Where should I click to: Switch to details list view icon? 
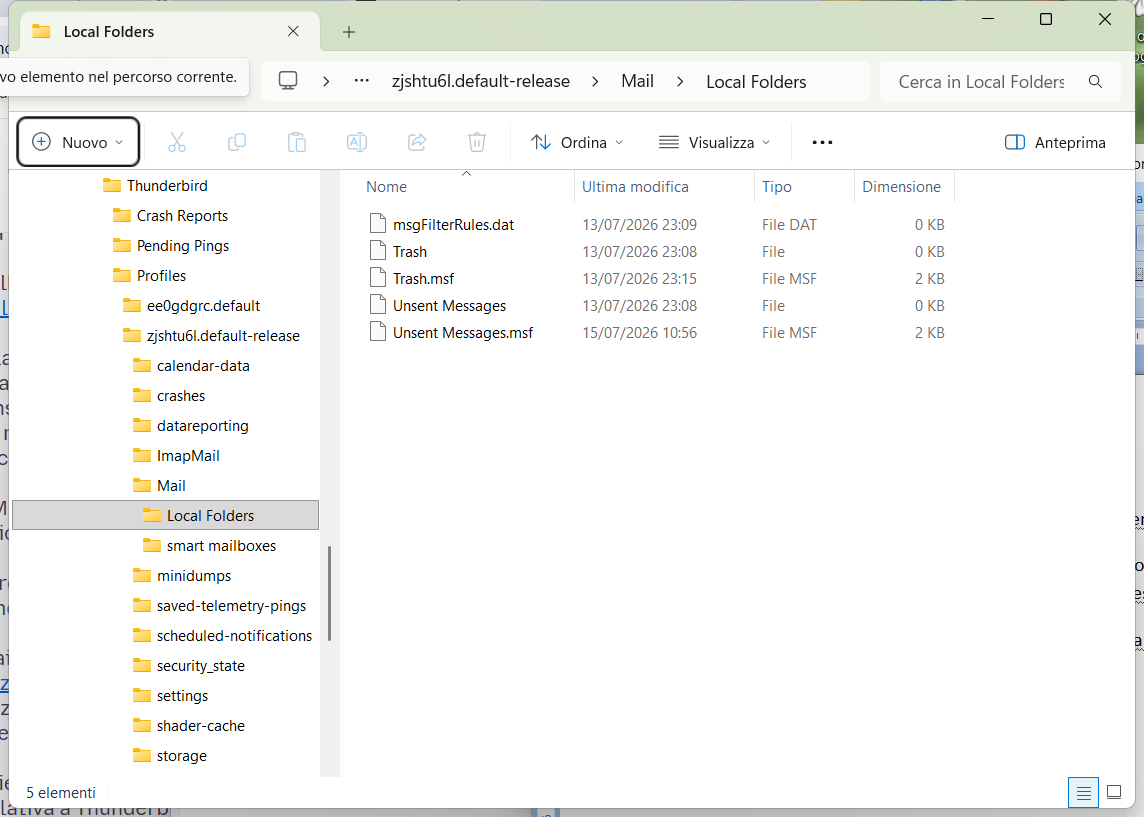[1083, 792]
